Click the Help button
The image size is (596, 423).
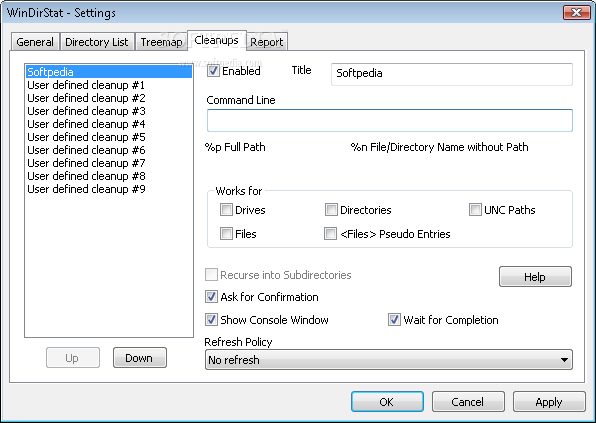[x=535, y=277]
